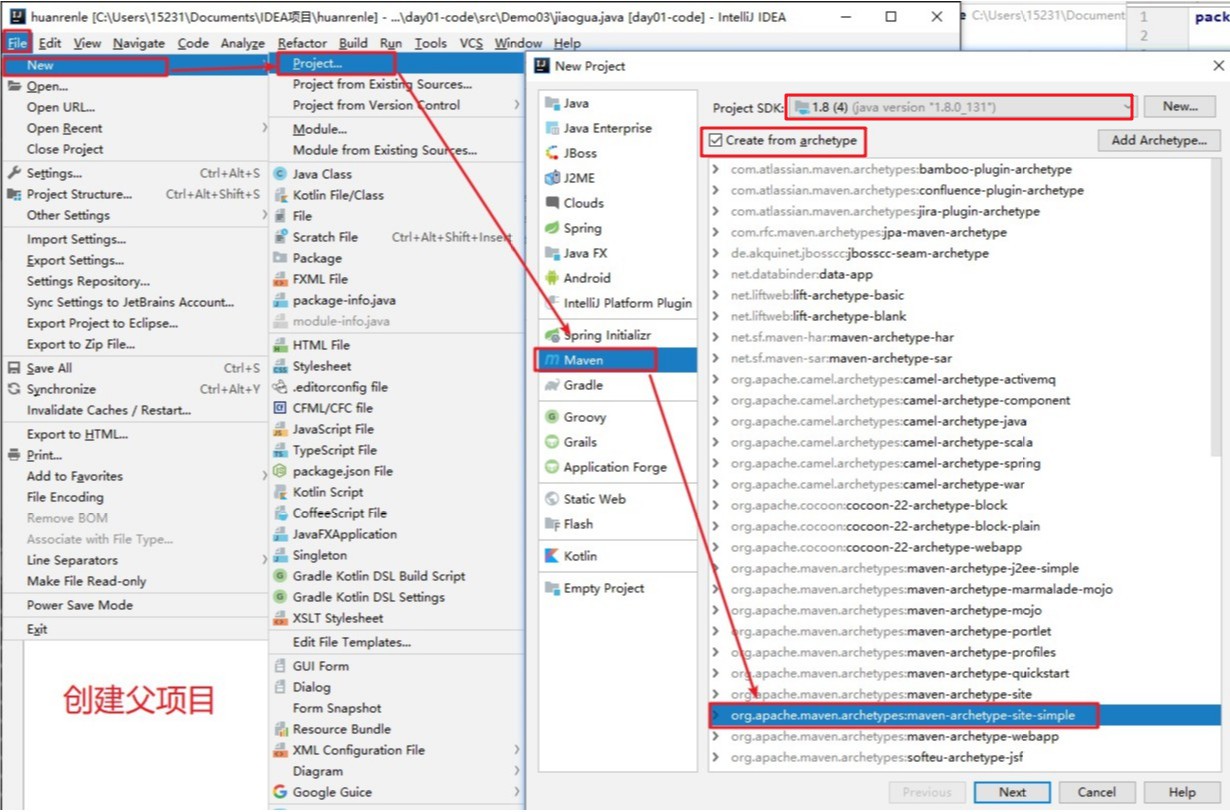Choose Power Save Mode in File menu
This screenshot has height=812, width=1230.
tap(136, 605)
